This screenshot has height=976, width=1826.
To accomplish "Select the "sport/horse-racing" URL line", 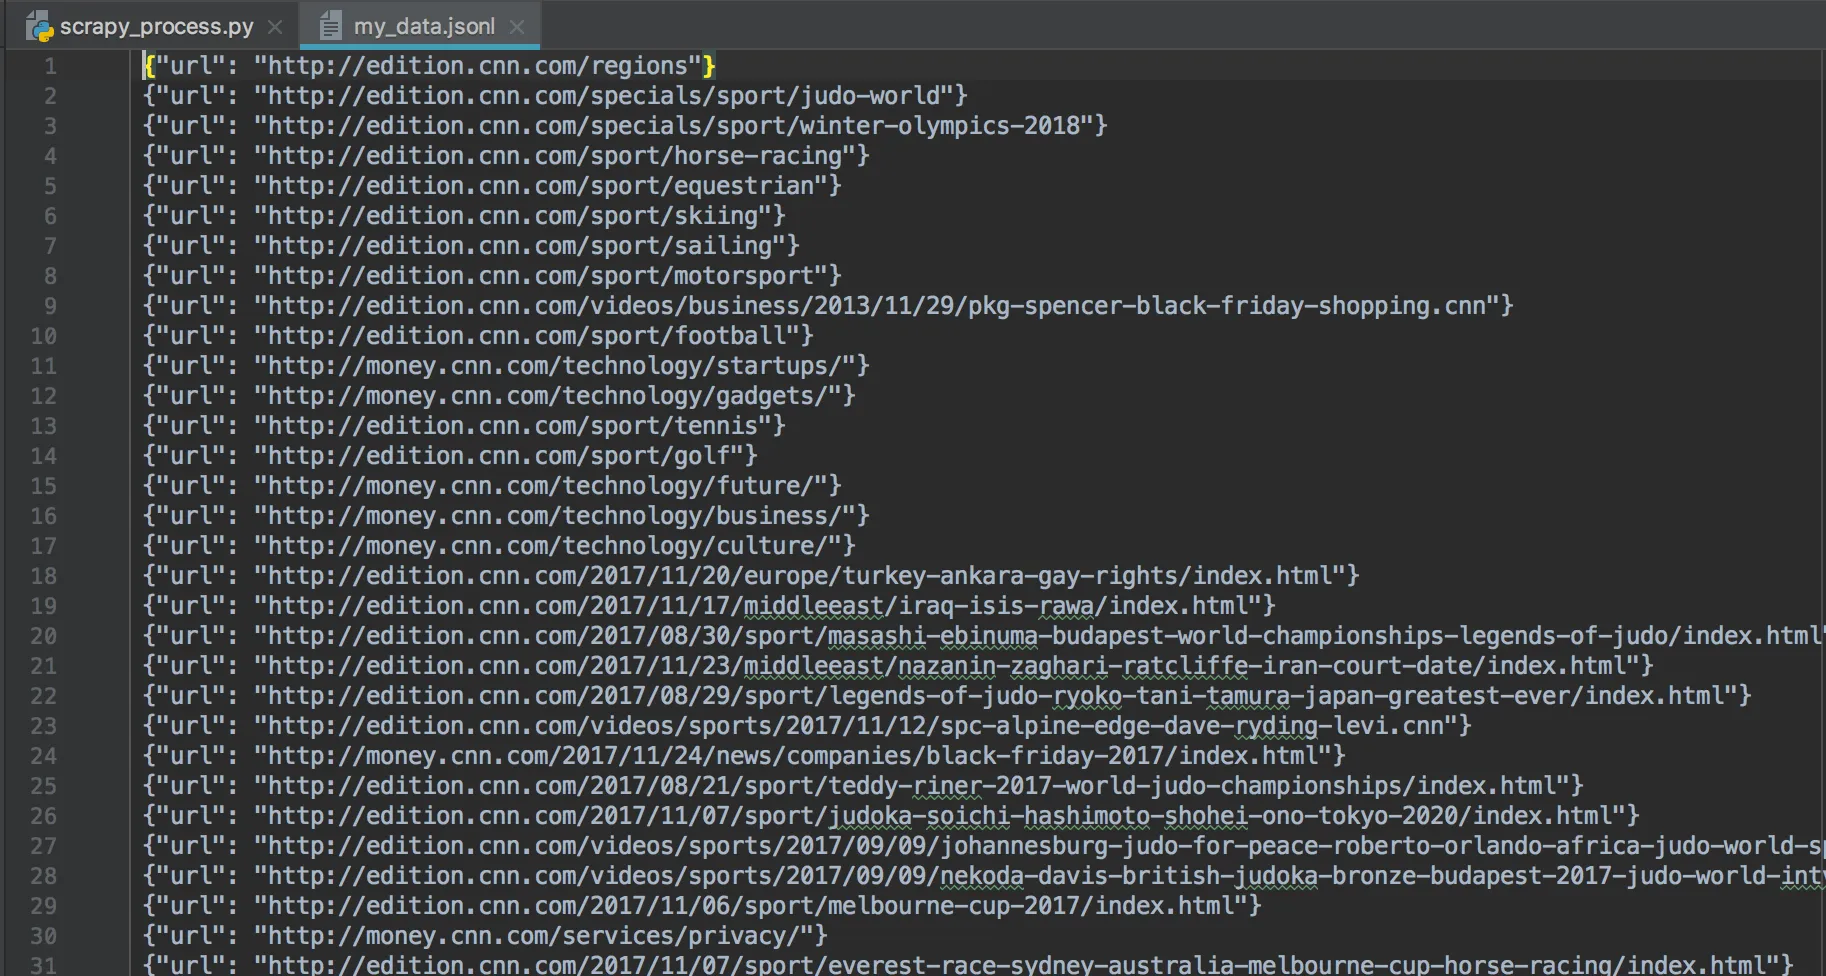I will point(506,156).
